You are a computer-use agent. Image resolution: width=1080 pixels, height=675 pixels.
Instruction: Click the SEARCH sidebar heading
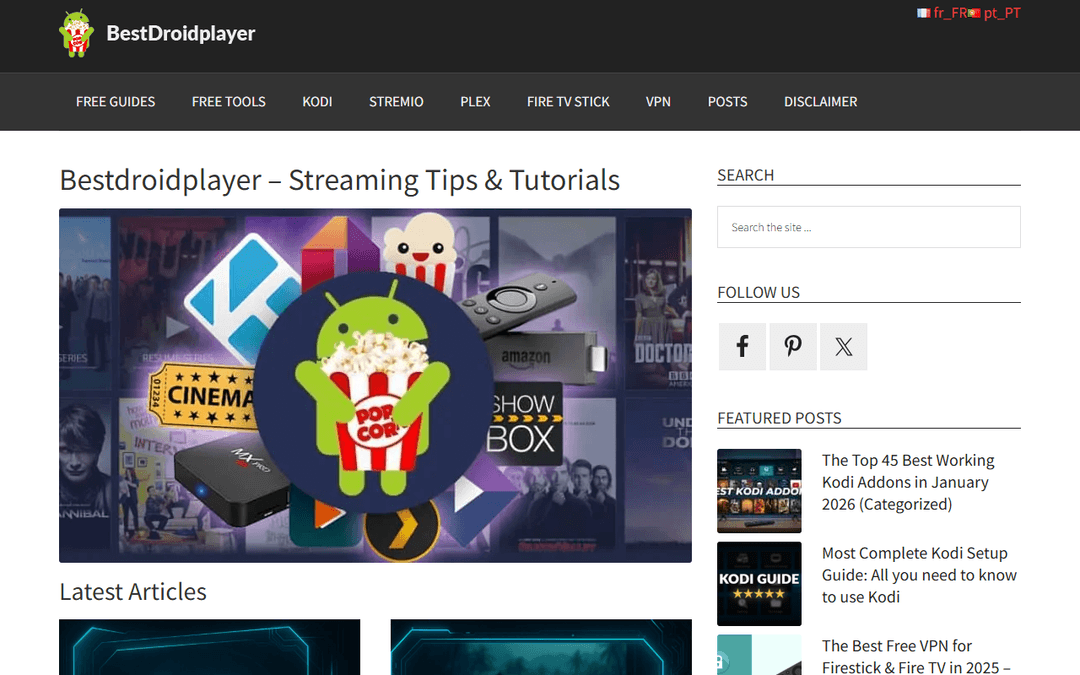coord(745,176)
